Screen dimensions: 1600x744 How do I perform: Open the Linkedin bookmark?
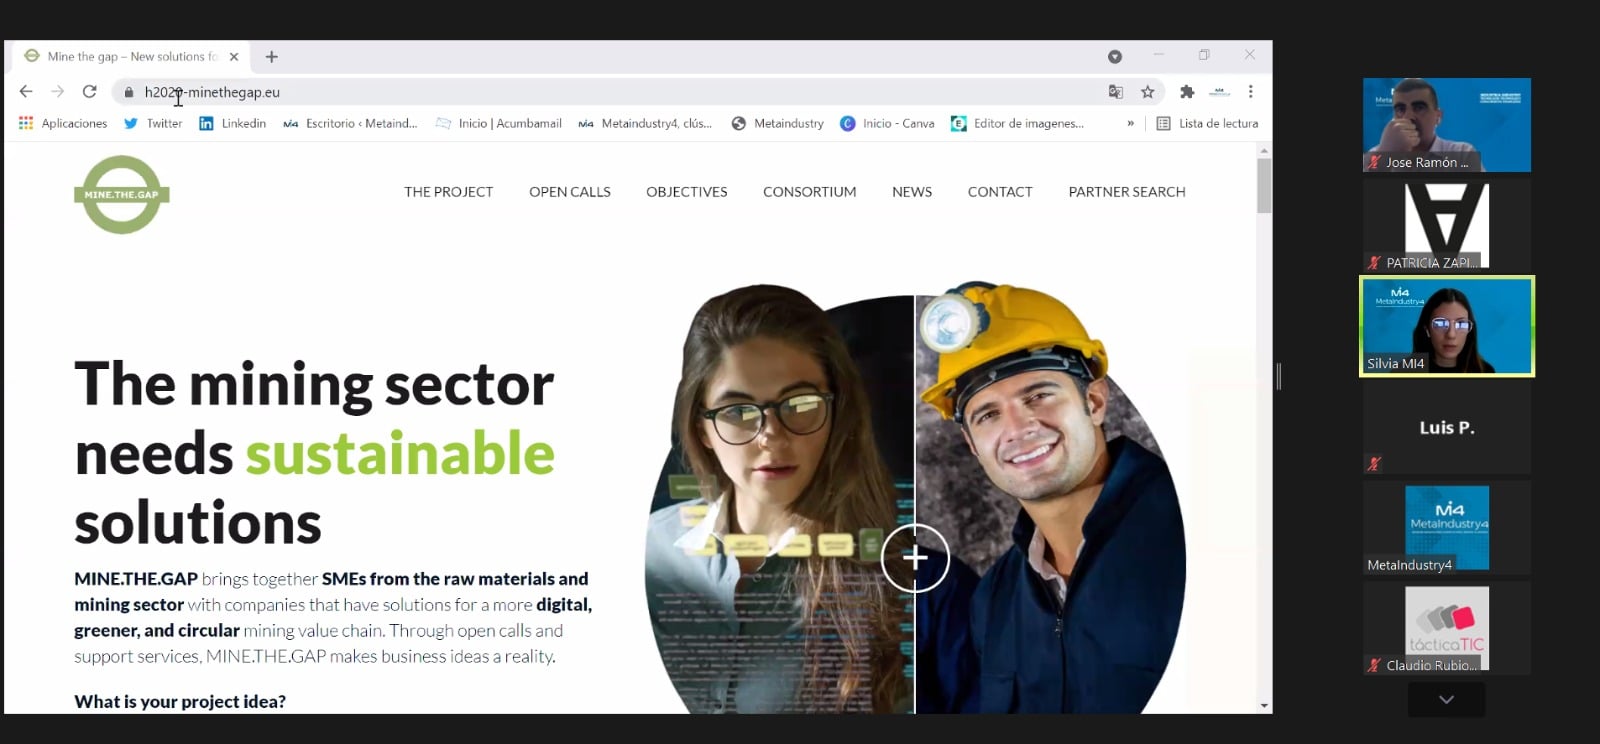232,124
